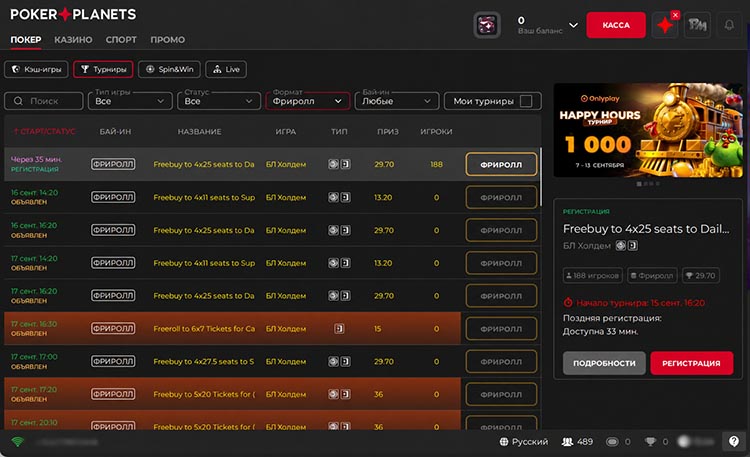The height and width of the screenshot is (457, 750).
Task: Switch to the СПОРТ tab
Action: click(121, 40)
